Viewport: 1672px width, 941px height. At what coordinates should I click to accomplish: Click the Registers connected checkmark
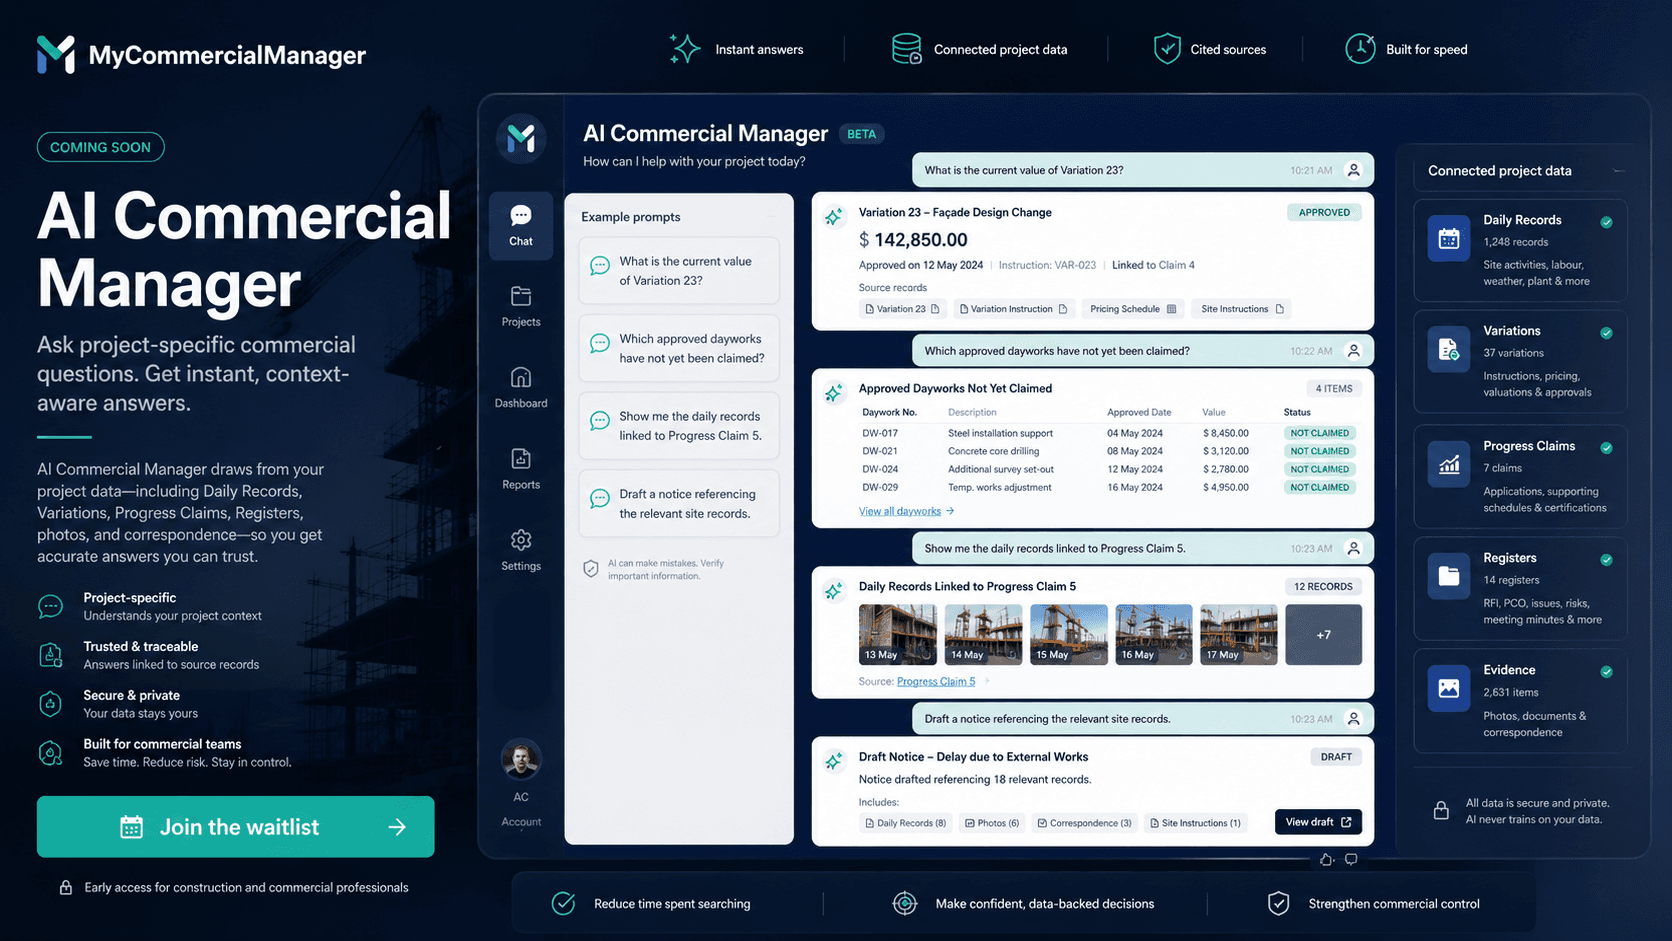coord(1606,560)
